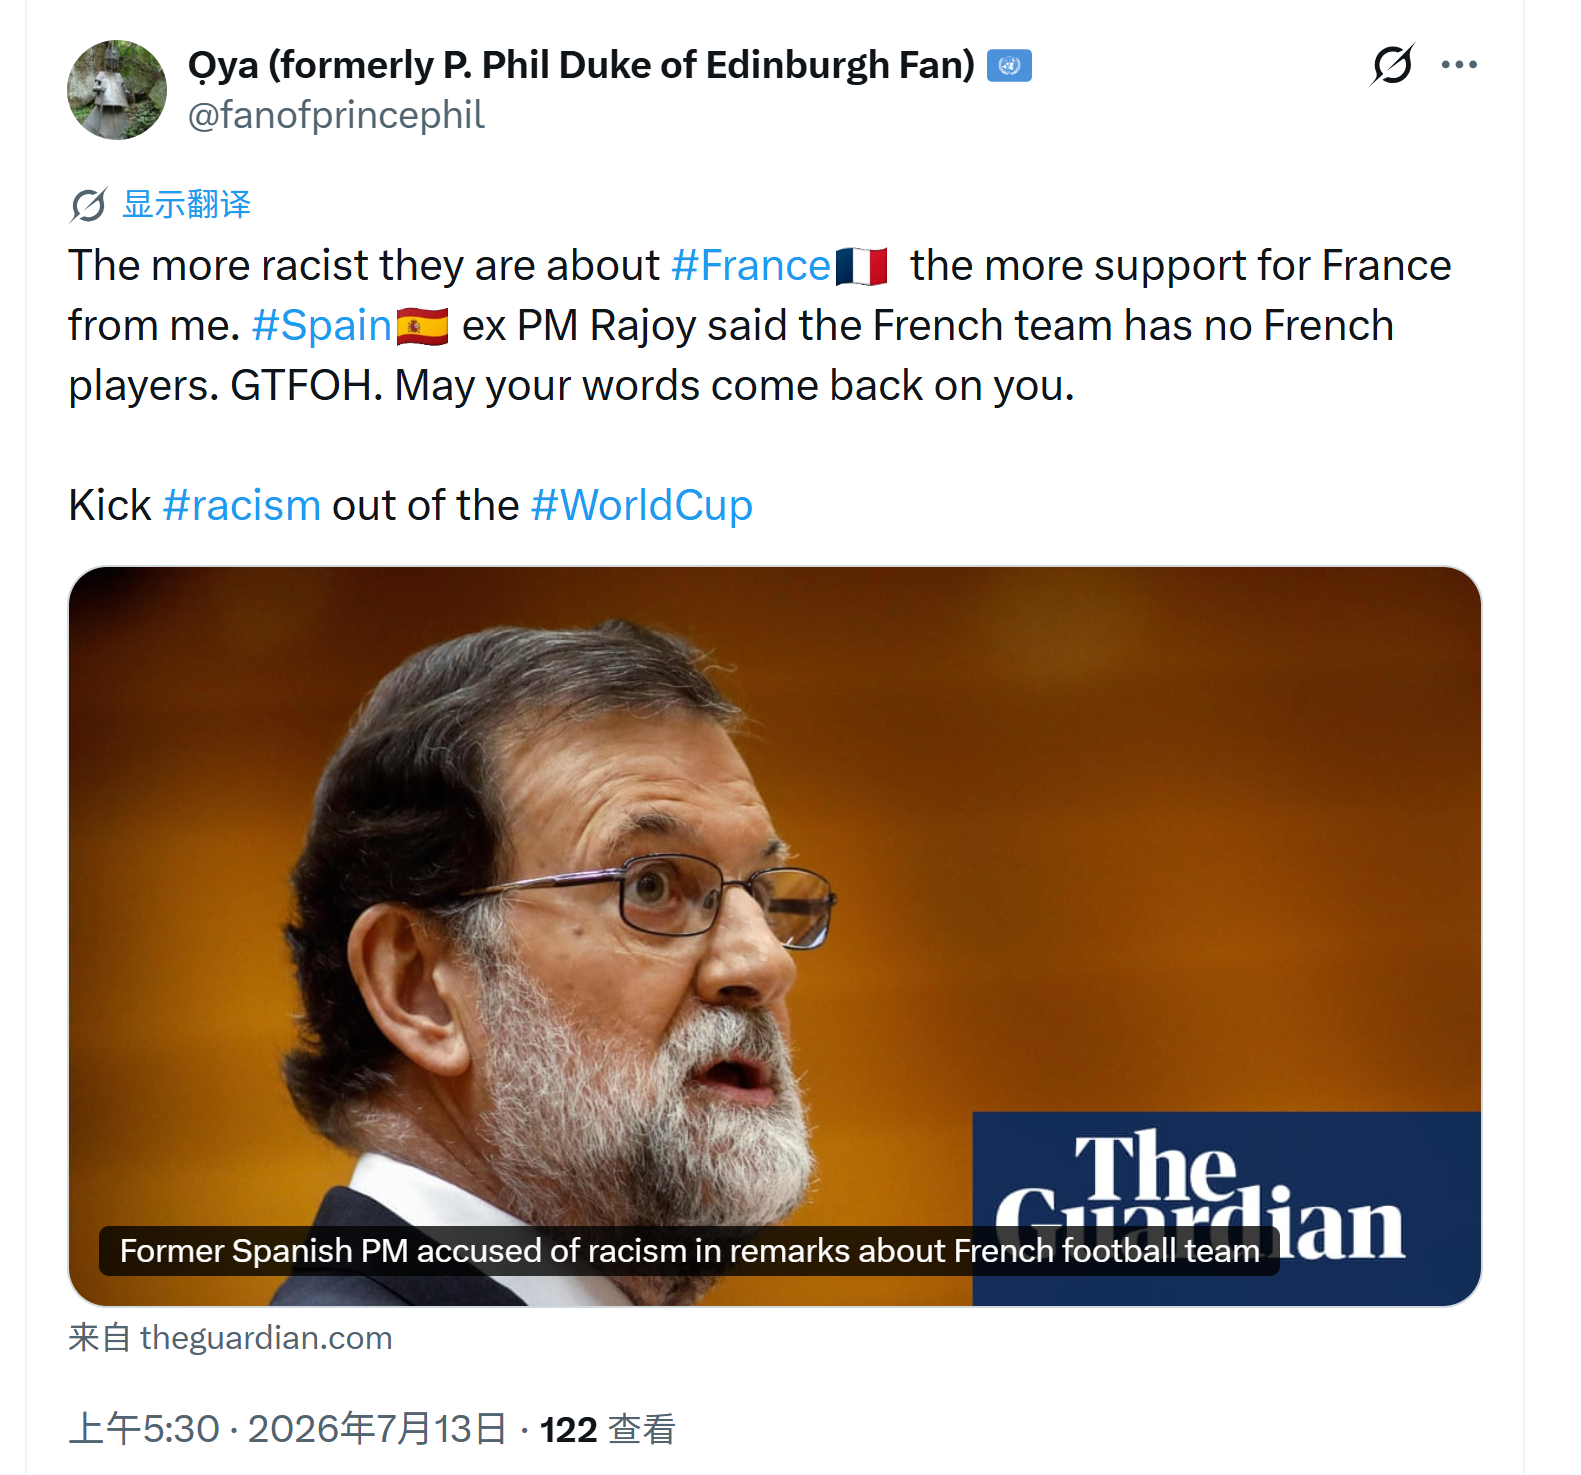This screenshot has height=1475, width=1581.
Task: Open the #France hashtag
Action: [x=751, y=266]
